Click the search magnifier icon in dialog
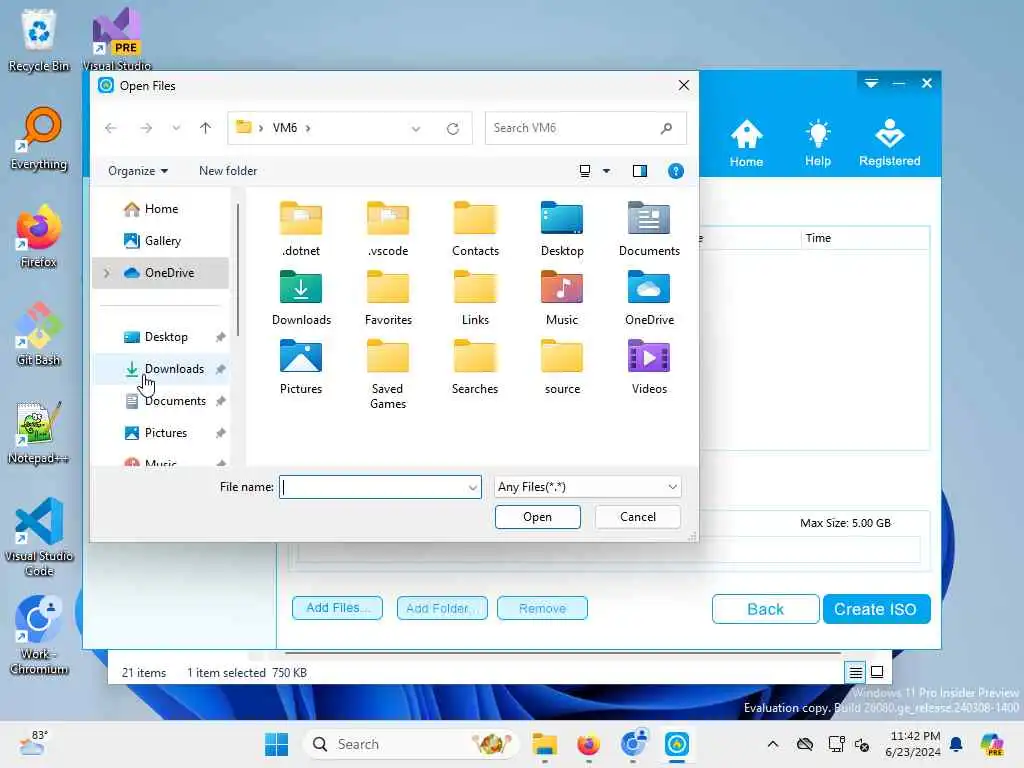The image size is (1024, 768). 666,128
